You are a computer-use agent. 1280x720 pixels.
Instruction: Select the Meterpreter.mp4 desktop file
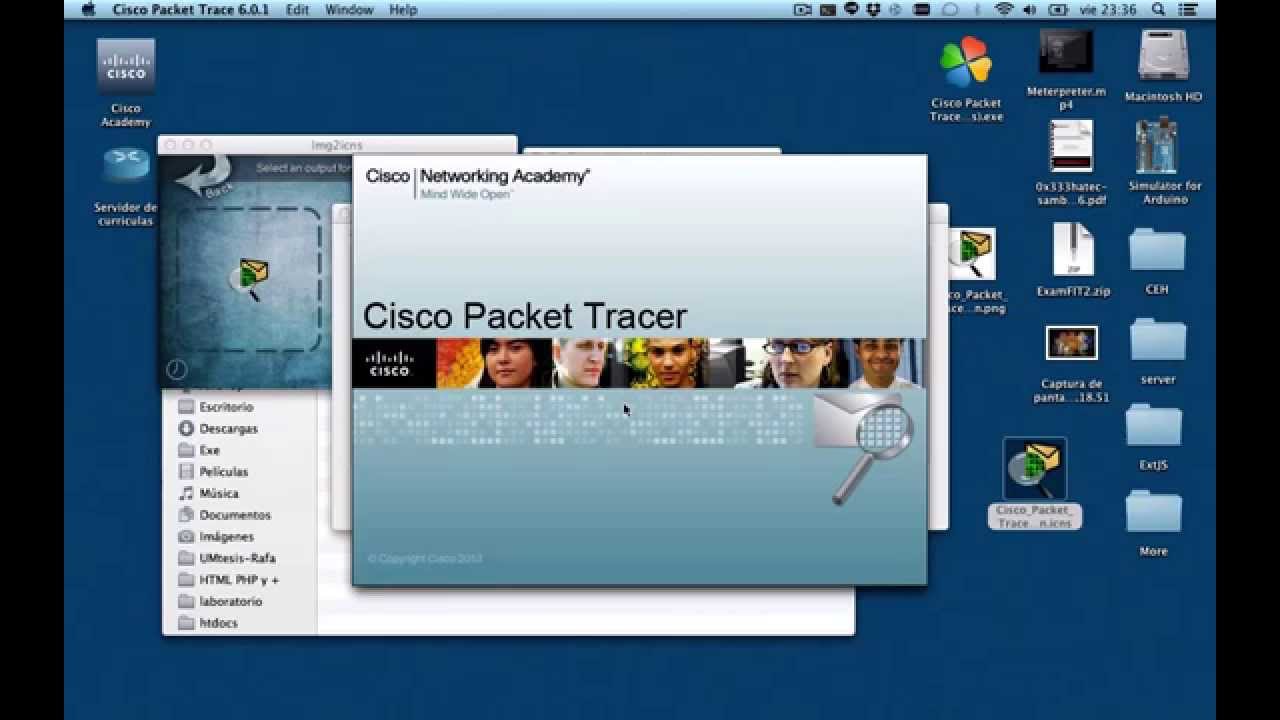tap(1066, 51)
